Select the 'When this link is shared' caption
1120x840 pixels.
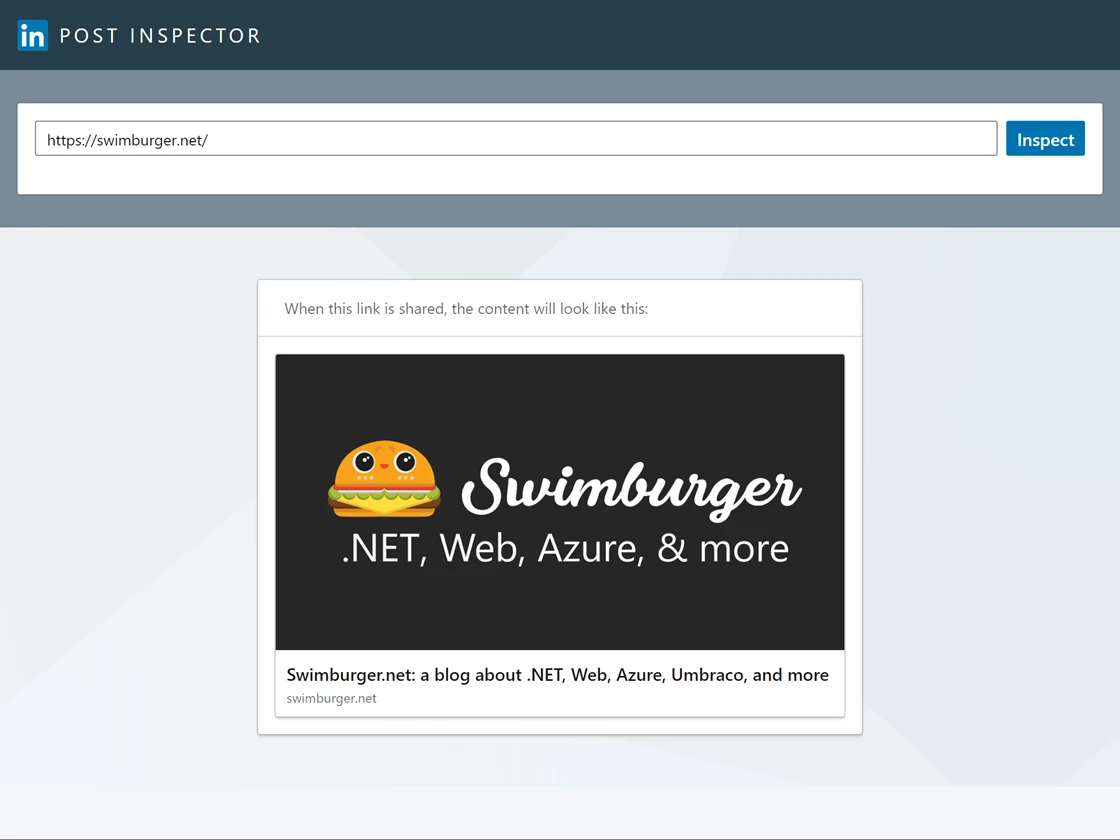(466, 309)
